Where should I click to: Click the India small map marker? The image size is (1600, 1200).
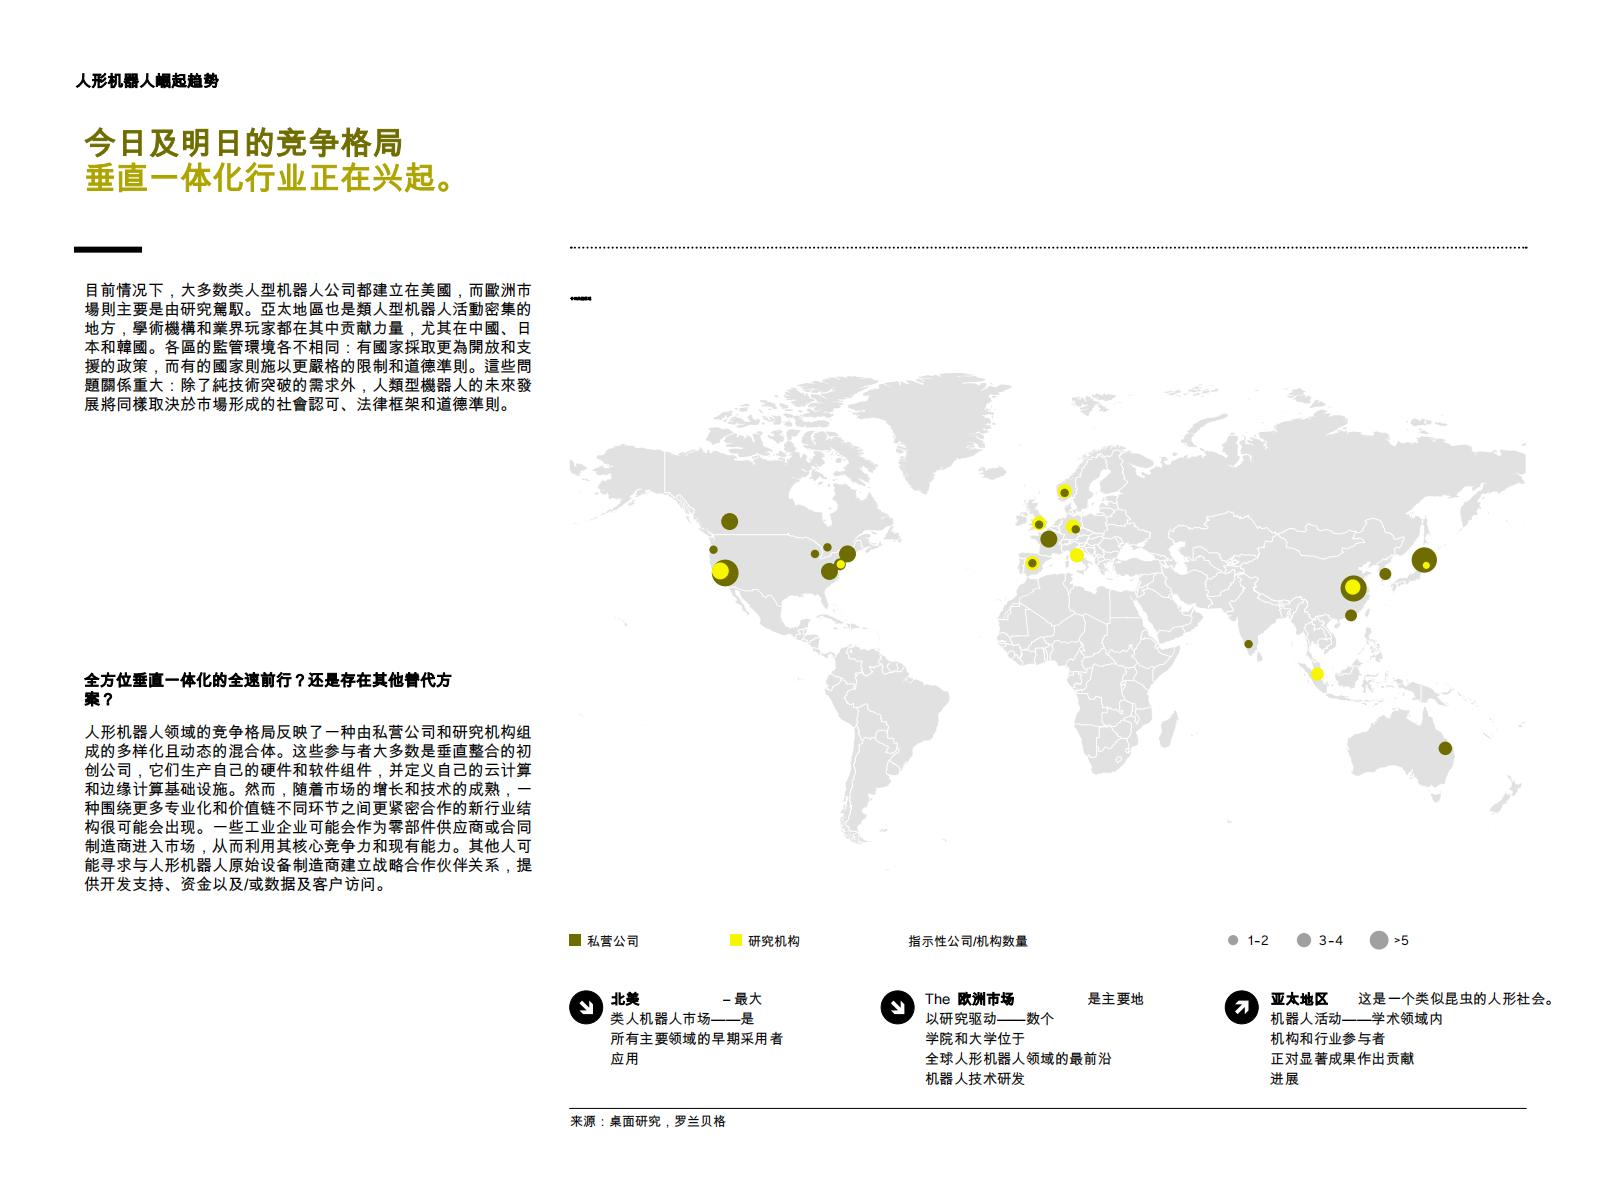[1248, 644]
